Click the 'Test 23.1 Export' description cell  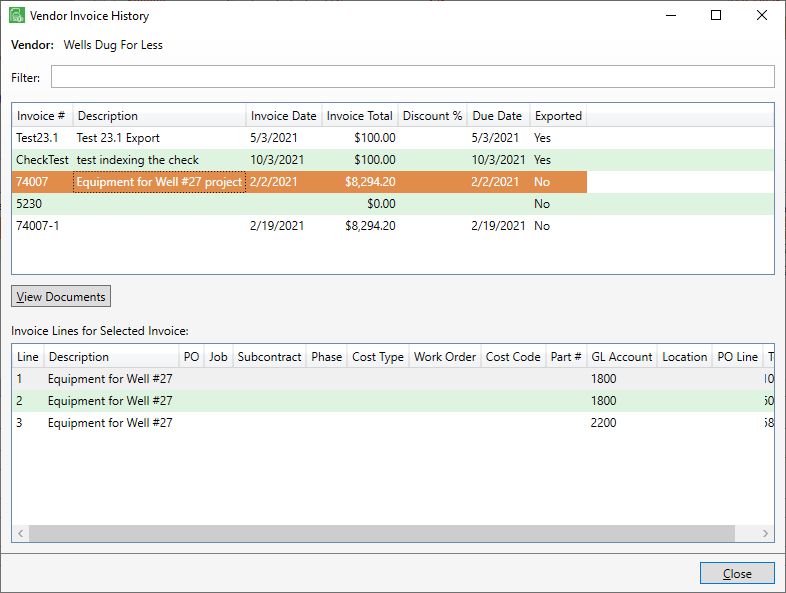118,138
